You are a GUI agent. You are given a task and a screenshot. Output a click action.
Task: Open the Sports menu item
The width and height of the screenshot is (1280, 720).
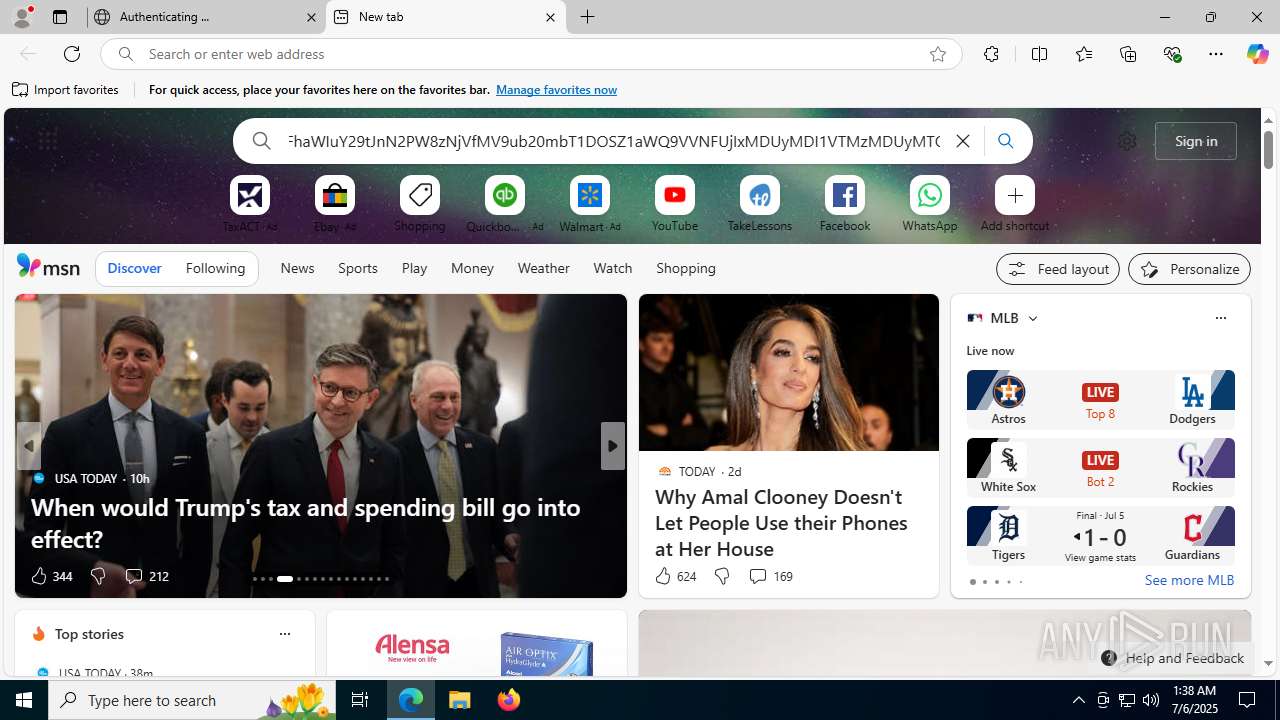click(358, 268)
